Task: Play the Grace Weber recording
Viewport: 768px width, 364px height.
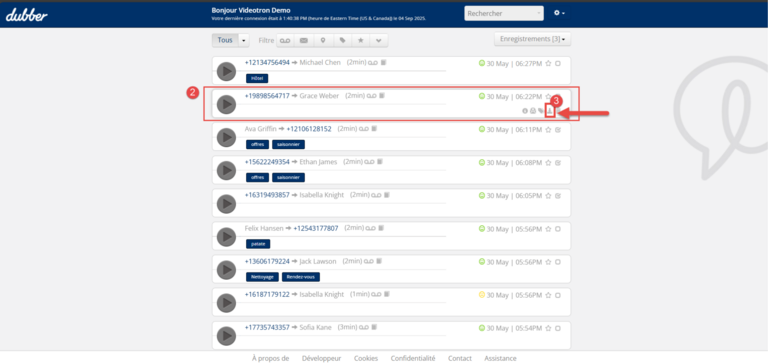Action: click(226, 104)
